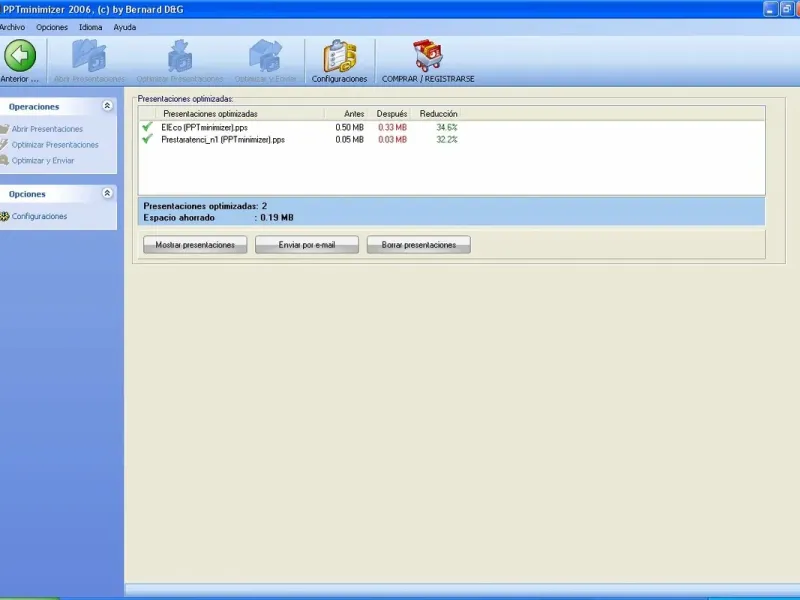Open the Configuraciones link in the sidebar
Screen dimensions: 800x600
coord(39,216)
